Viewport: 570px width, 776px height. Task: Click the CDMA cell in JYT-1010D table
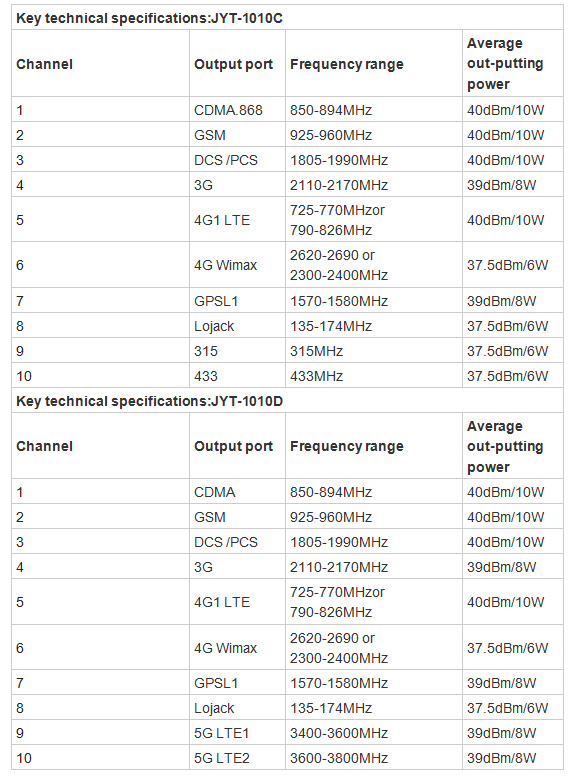238,491
